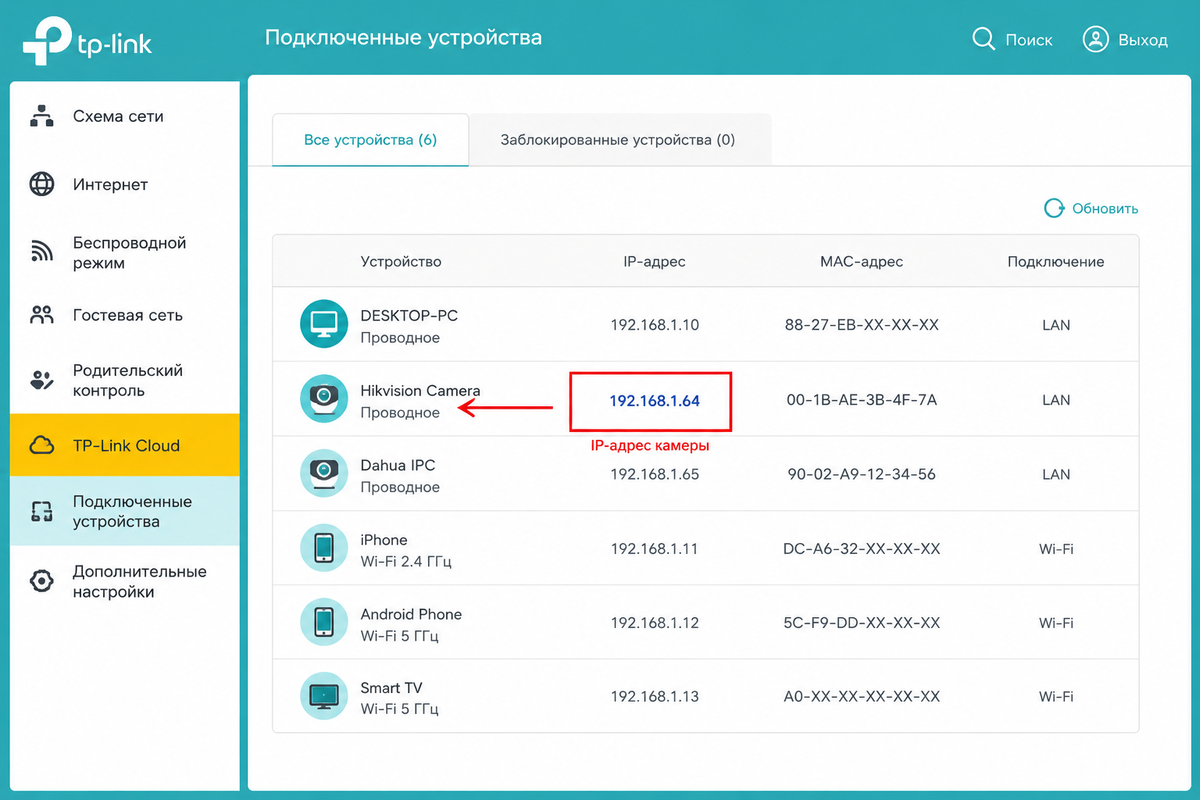Open Беспроводной режим section

tap(125, 253)
